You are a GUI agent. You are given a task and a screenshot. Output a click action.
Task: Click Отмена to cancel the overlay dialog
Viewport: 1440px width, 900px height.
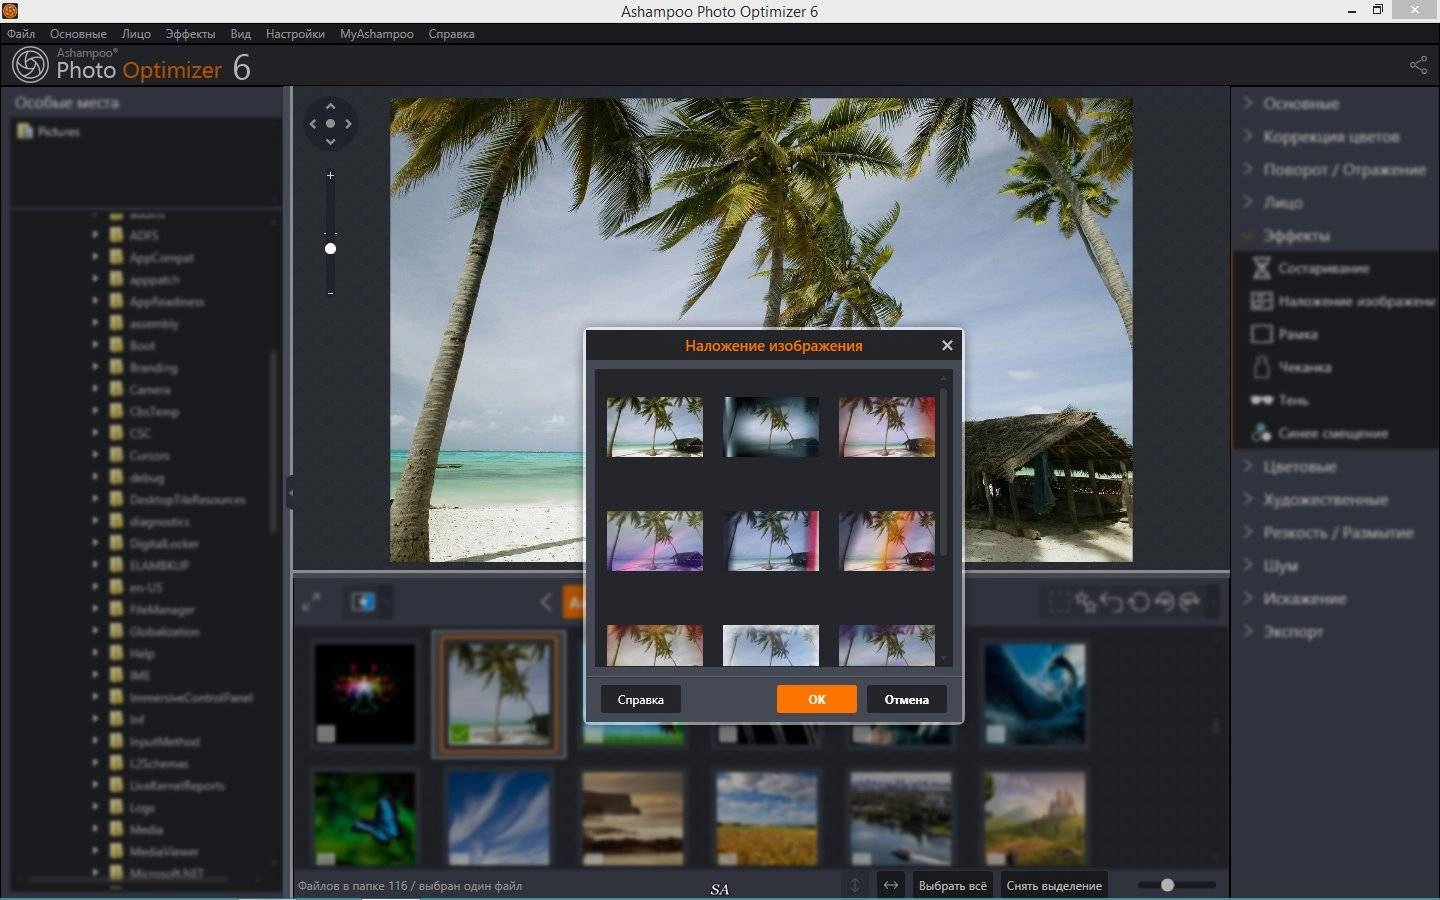point(906,699)
